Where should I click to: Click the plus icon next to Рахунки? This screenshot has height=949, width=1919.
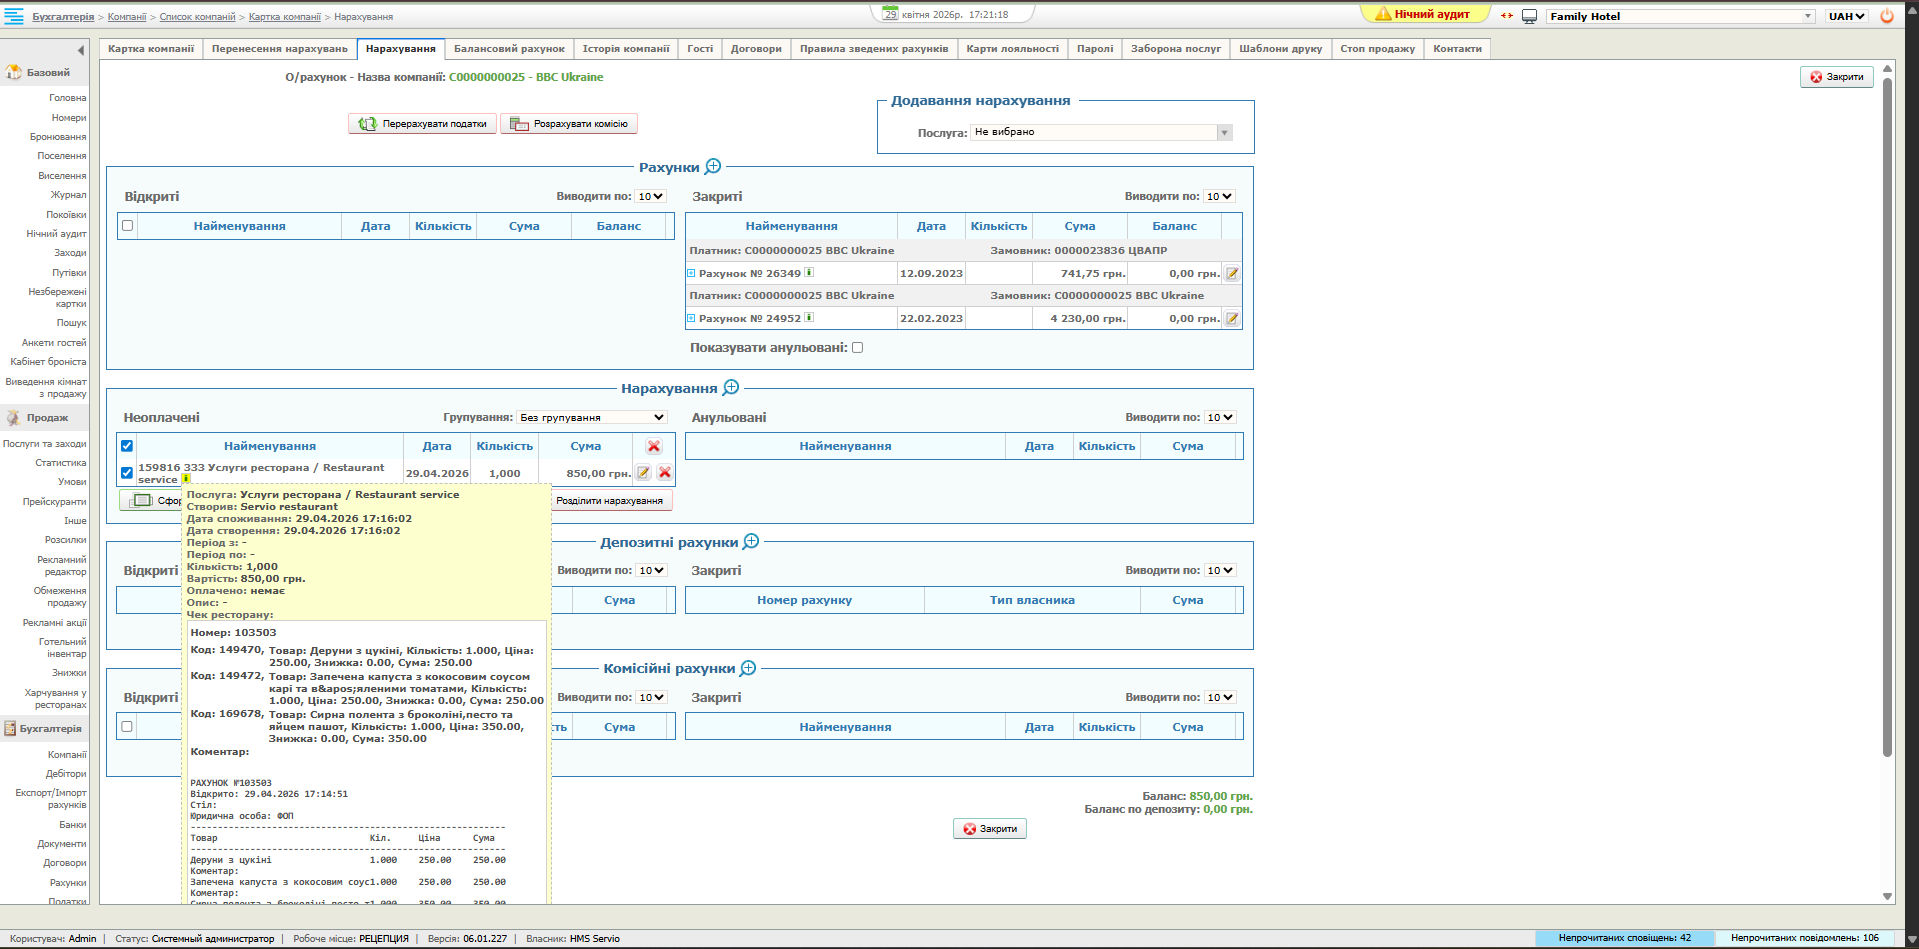(713, 166)
